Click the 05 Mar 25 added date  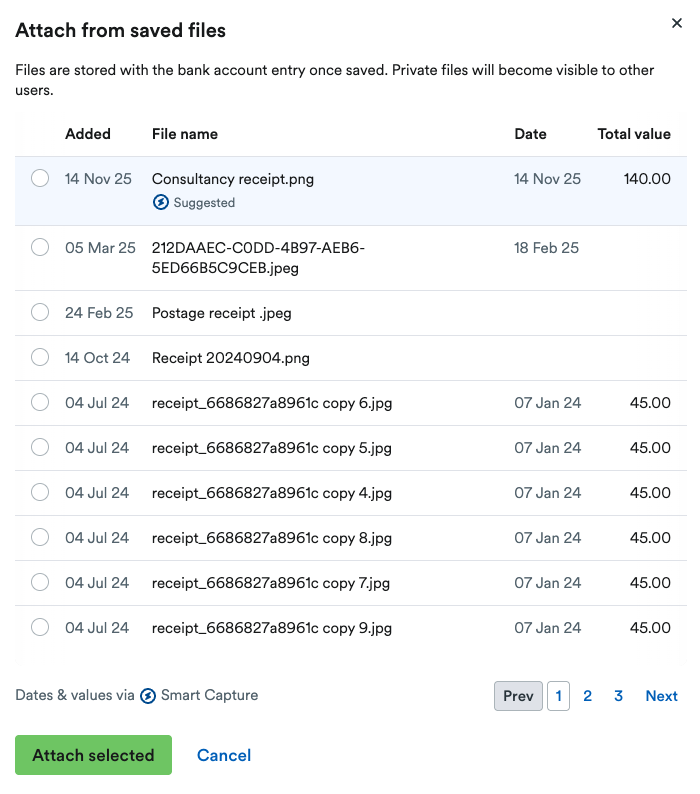coord(100,248)
